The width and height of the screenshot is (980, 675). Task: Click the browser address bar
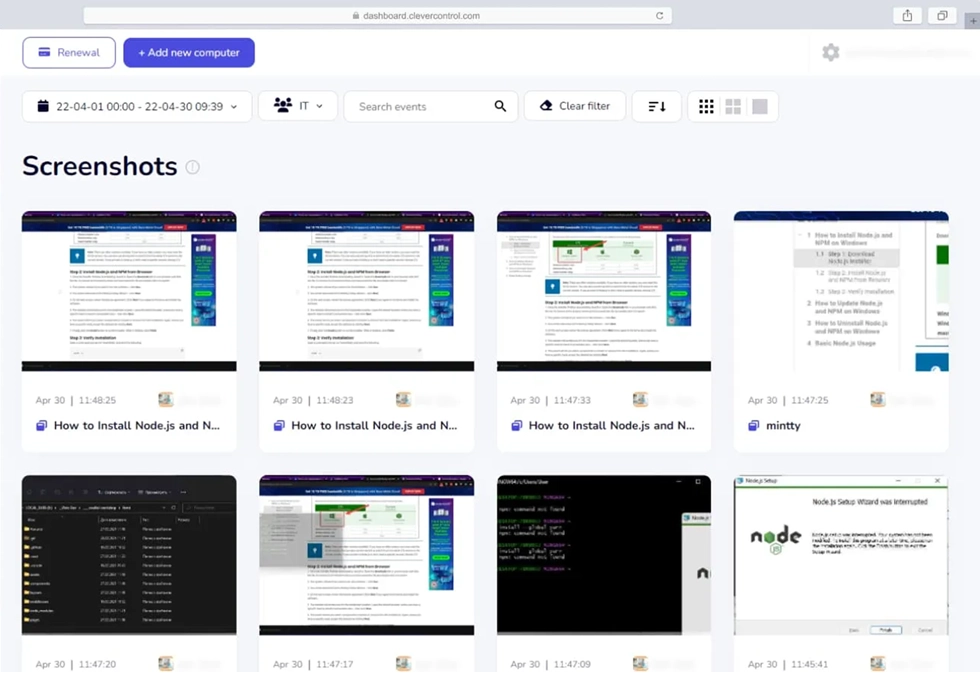(378, 16)
